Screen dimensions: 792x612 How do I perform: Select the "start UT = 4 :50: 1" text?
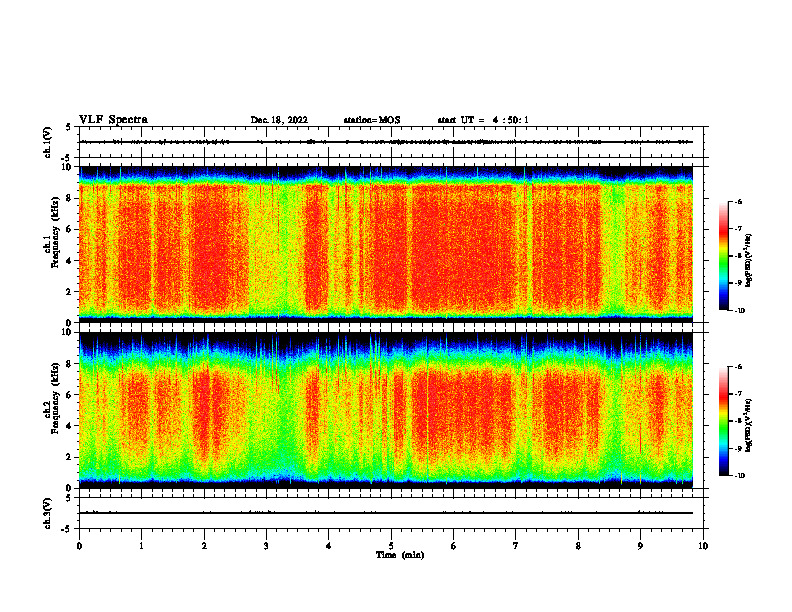point(483,120)
